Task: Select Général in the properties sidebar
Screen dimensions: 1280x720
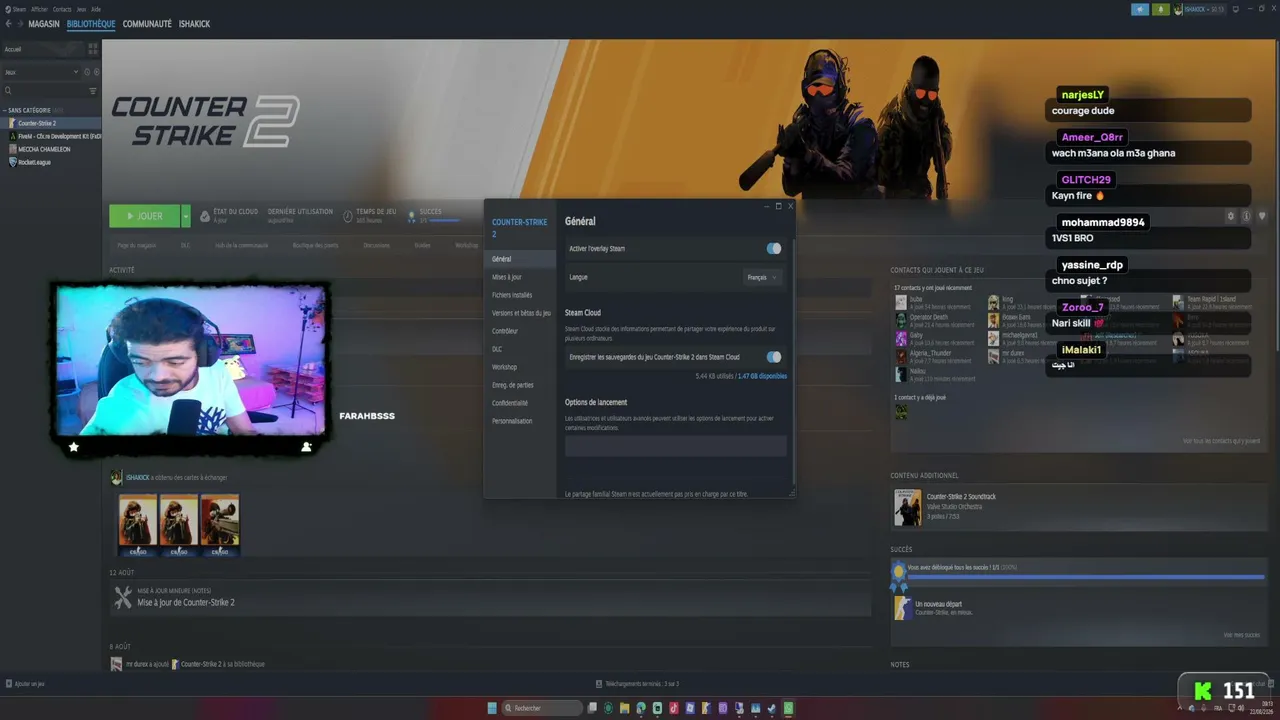Action: pos(520,259)
